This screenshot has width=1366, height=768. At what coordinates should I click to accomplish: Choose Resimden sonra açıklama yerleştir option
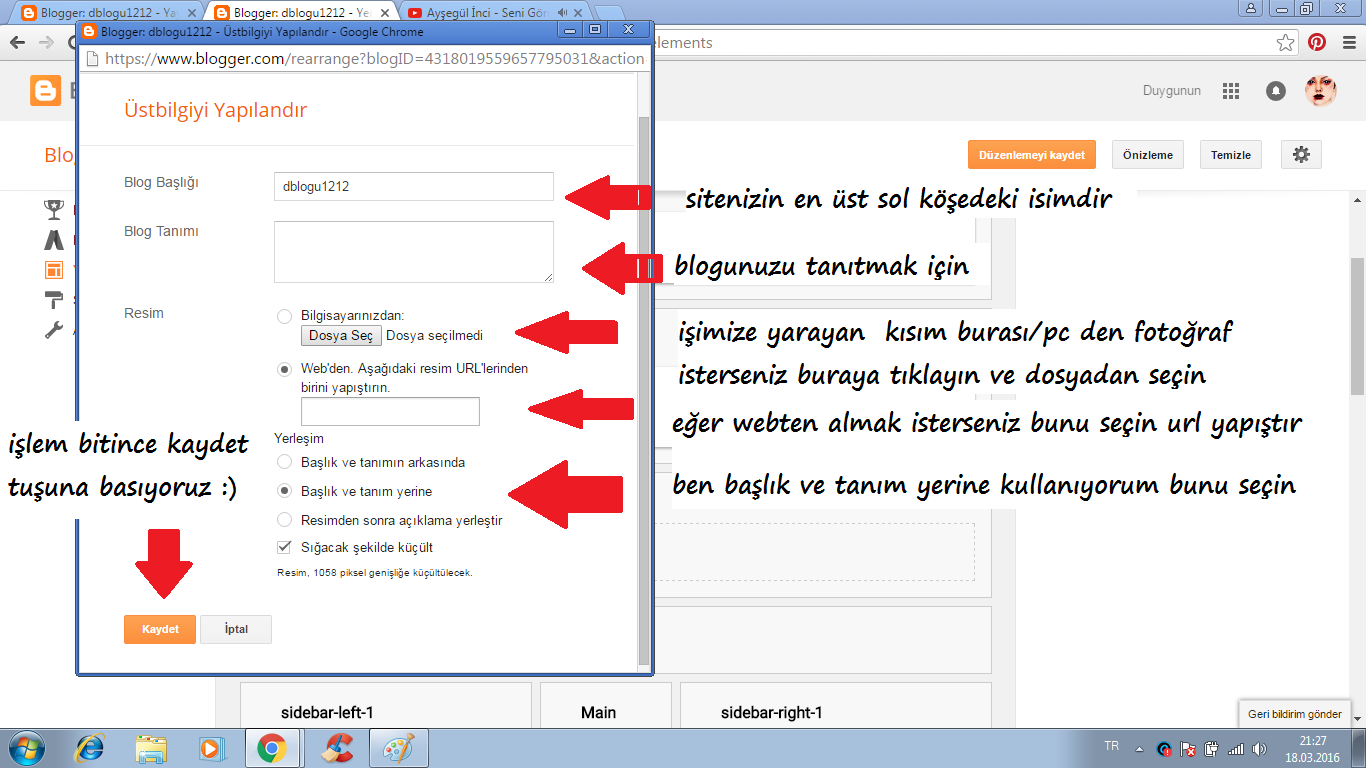[x=284, y=520]
